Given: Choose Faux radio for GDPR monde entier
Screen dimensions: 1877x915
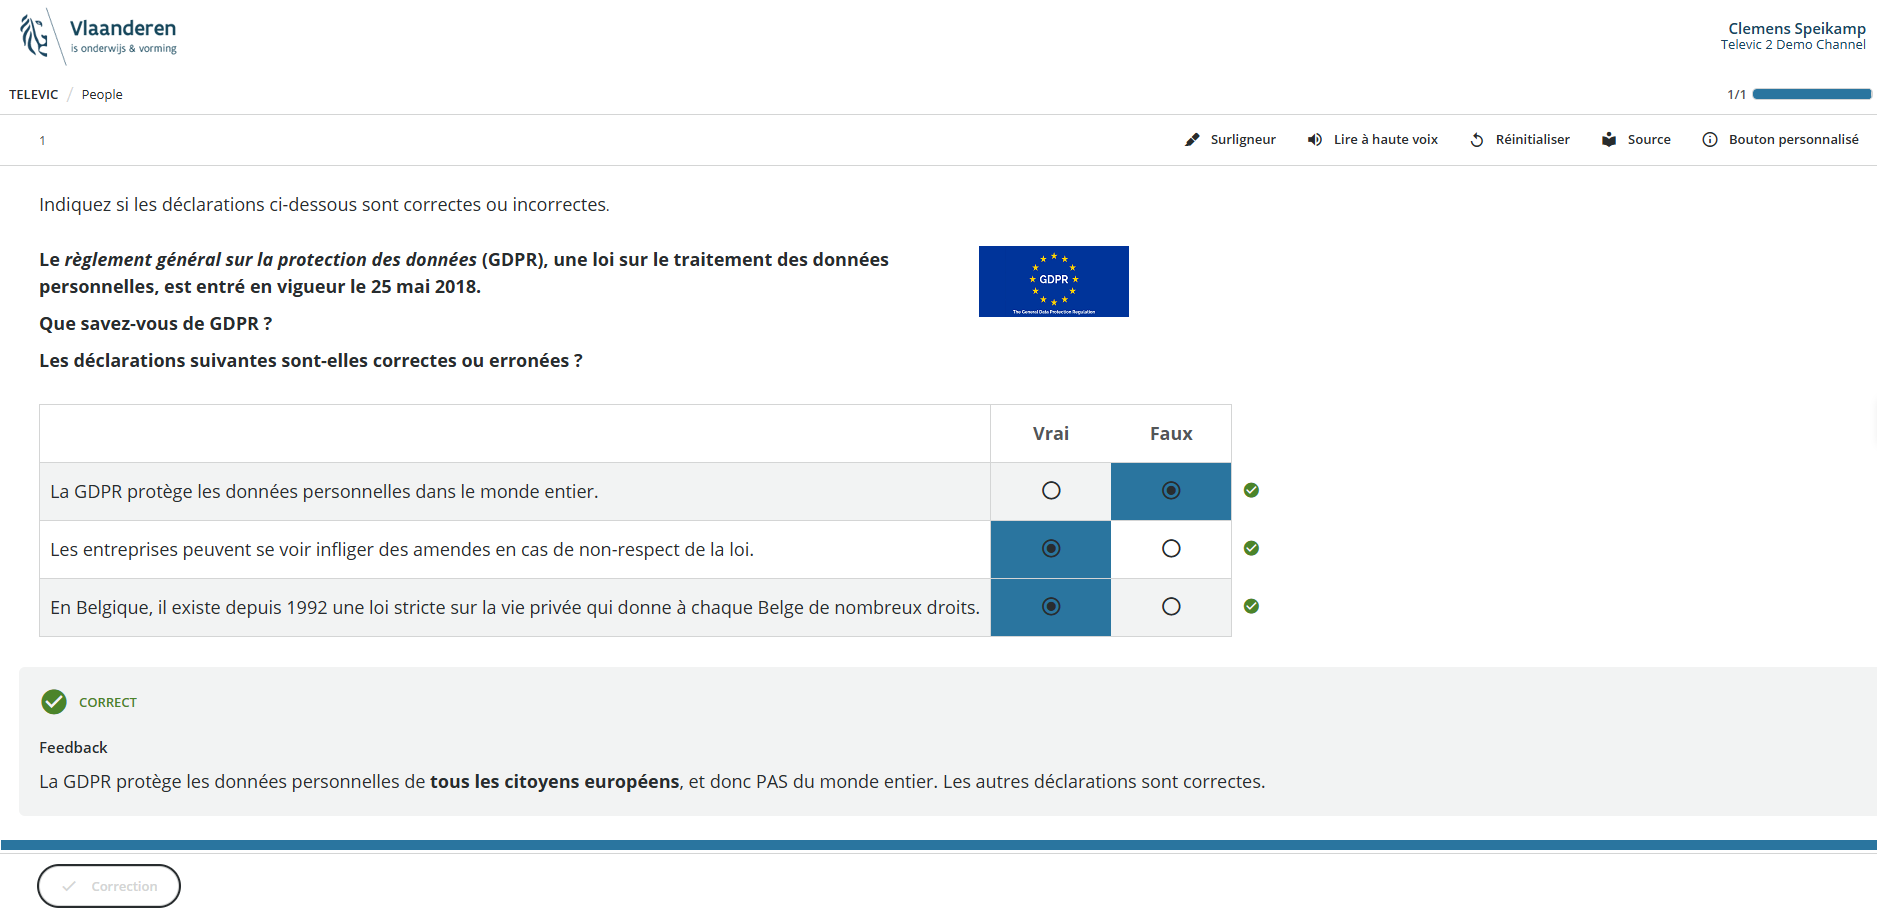Looking at the screenshot, I should (1171, 491).
